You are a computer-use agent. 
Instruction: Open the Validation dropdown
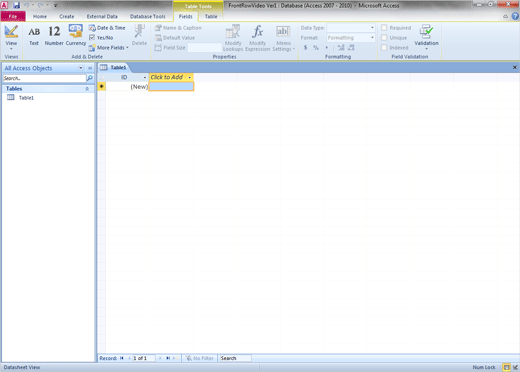tap(426, 37)
